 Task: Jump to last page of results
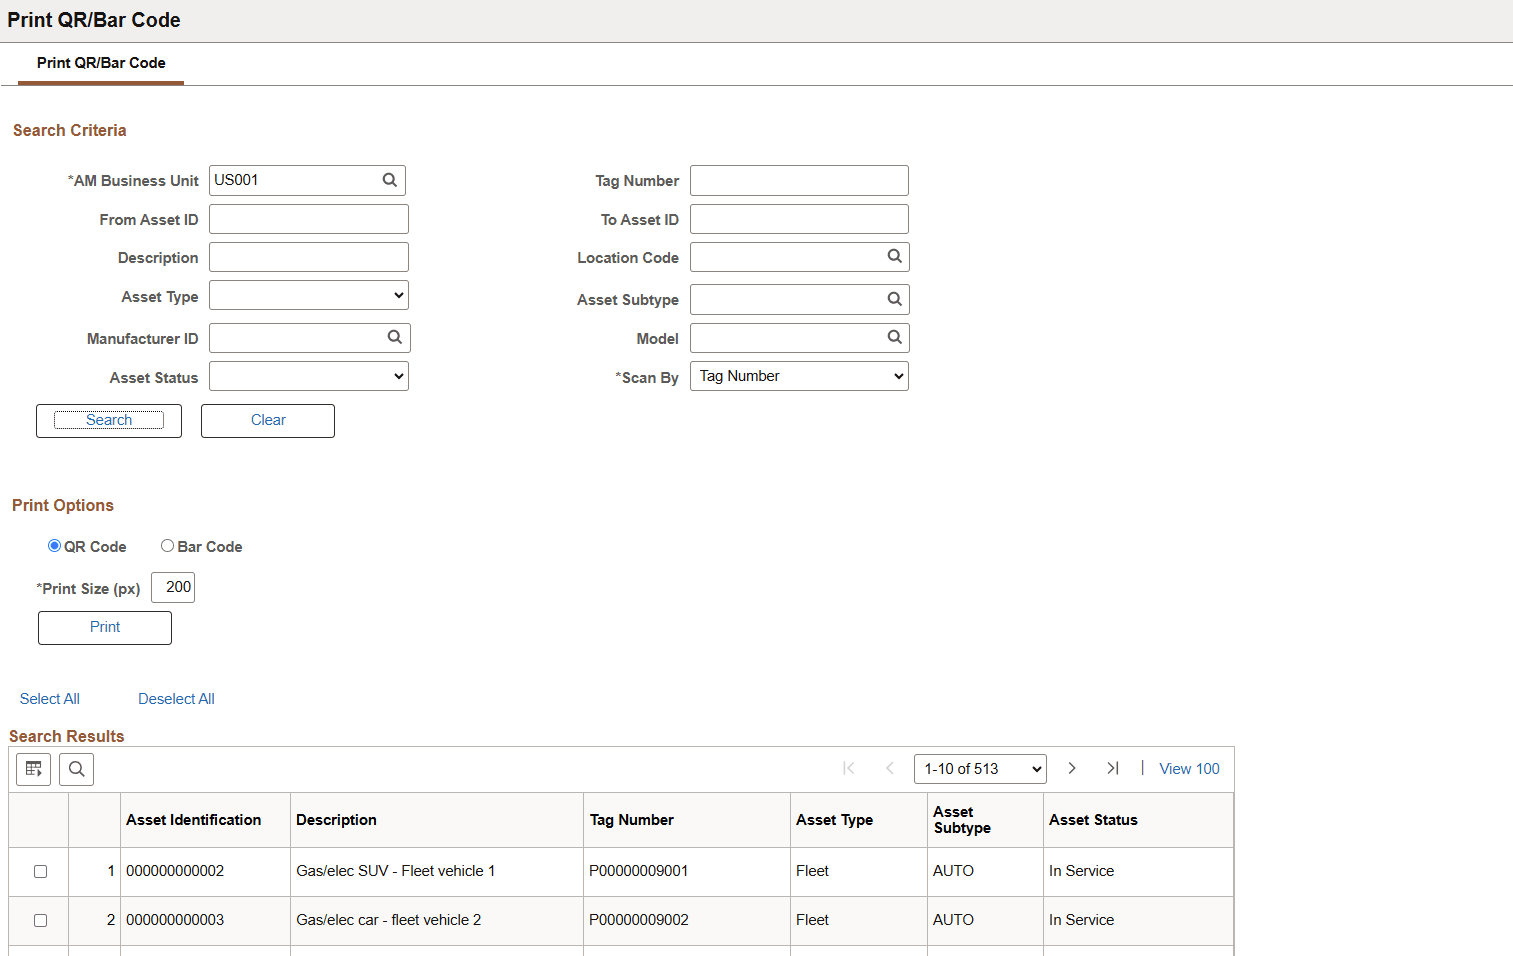[x=1112, y=768]
